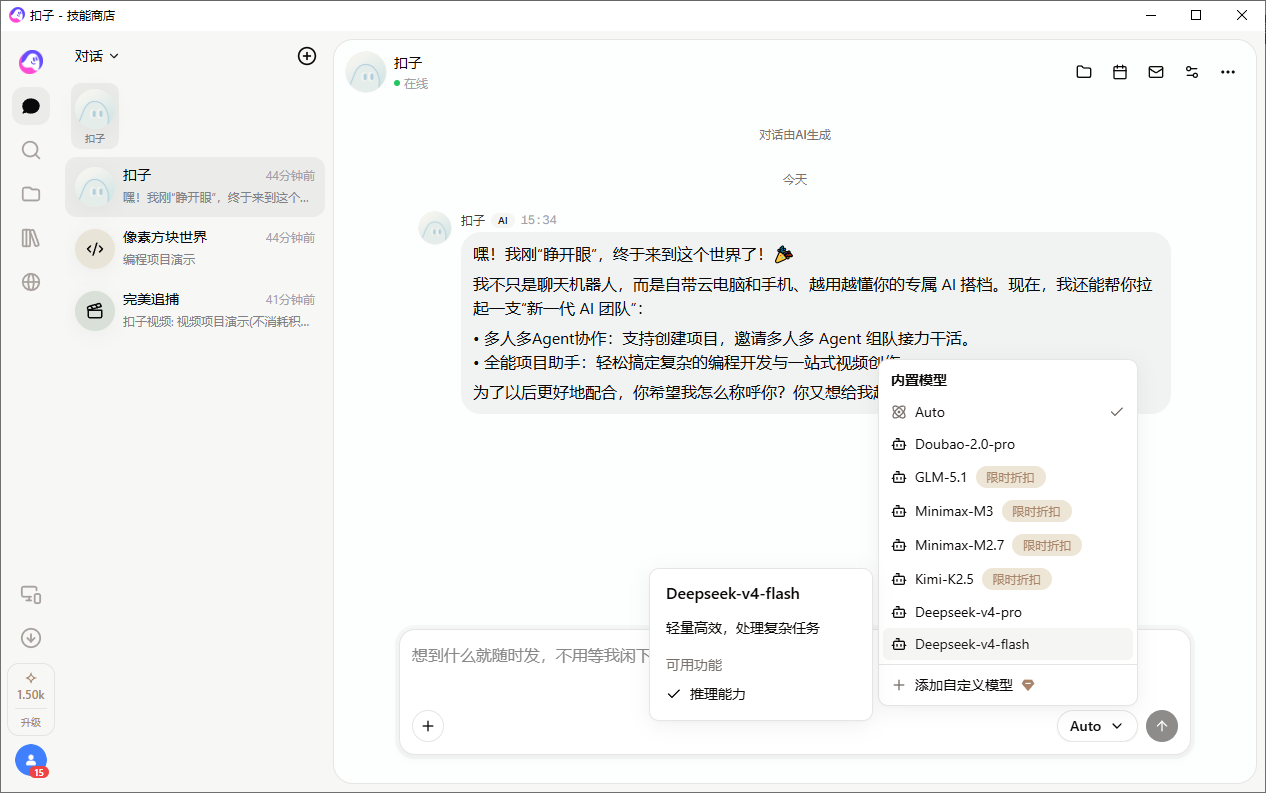1266x793 pixels.
Task: Click the 限时折扣 tag beside Kimi-K2.5
Action: tap(1017, 579)
